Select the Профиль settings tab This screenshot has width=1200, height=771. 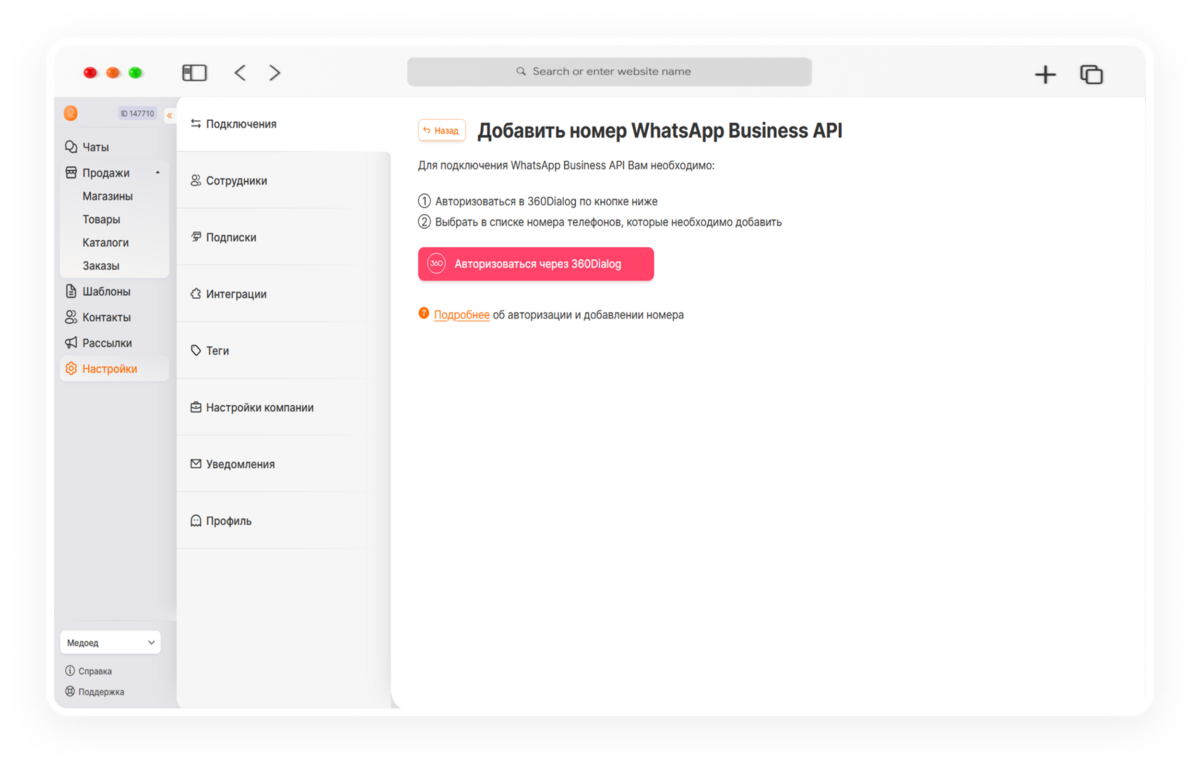coord(283,521)
